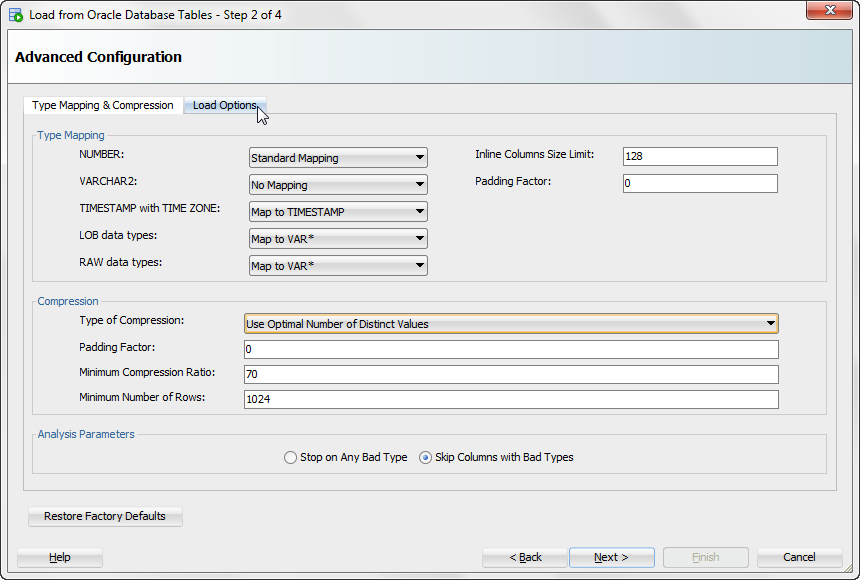Open the VARCHAR2 mapping dropdown
This screenshot has height=580, width=860.
338,184
